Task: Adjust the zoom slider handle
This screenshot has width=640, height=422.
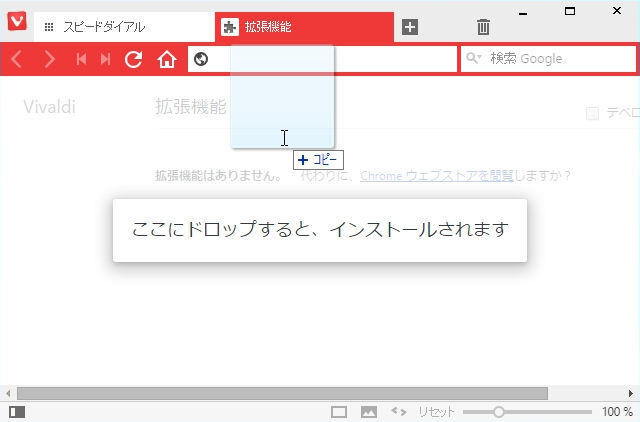Action: [498, 412]
